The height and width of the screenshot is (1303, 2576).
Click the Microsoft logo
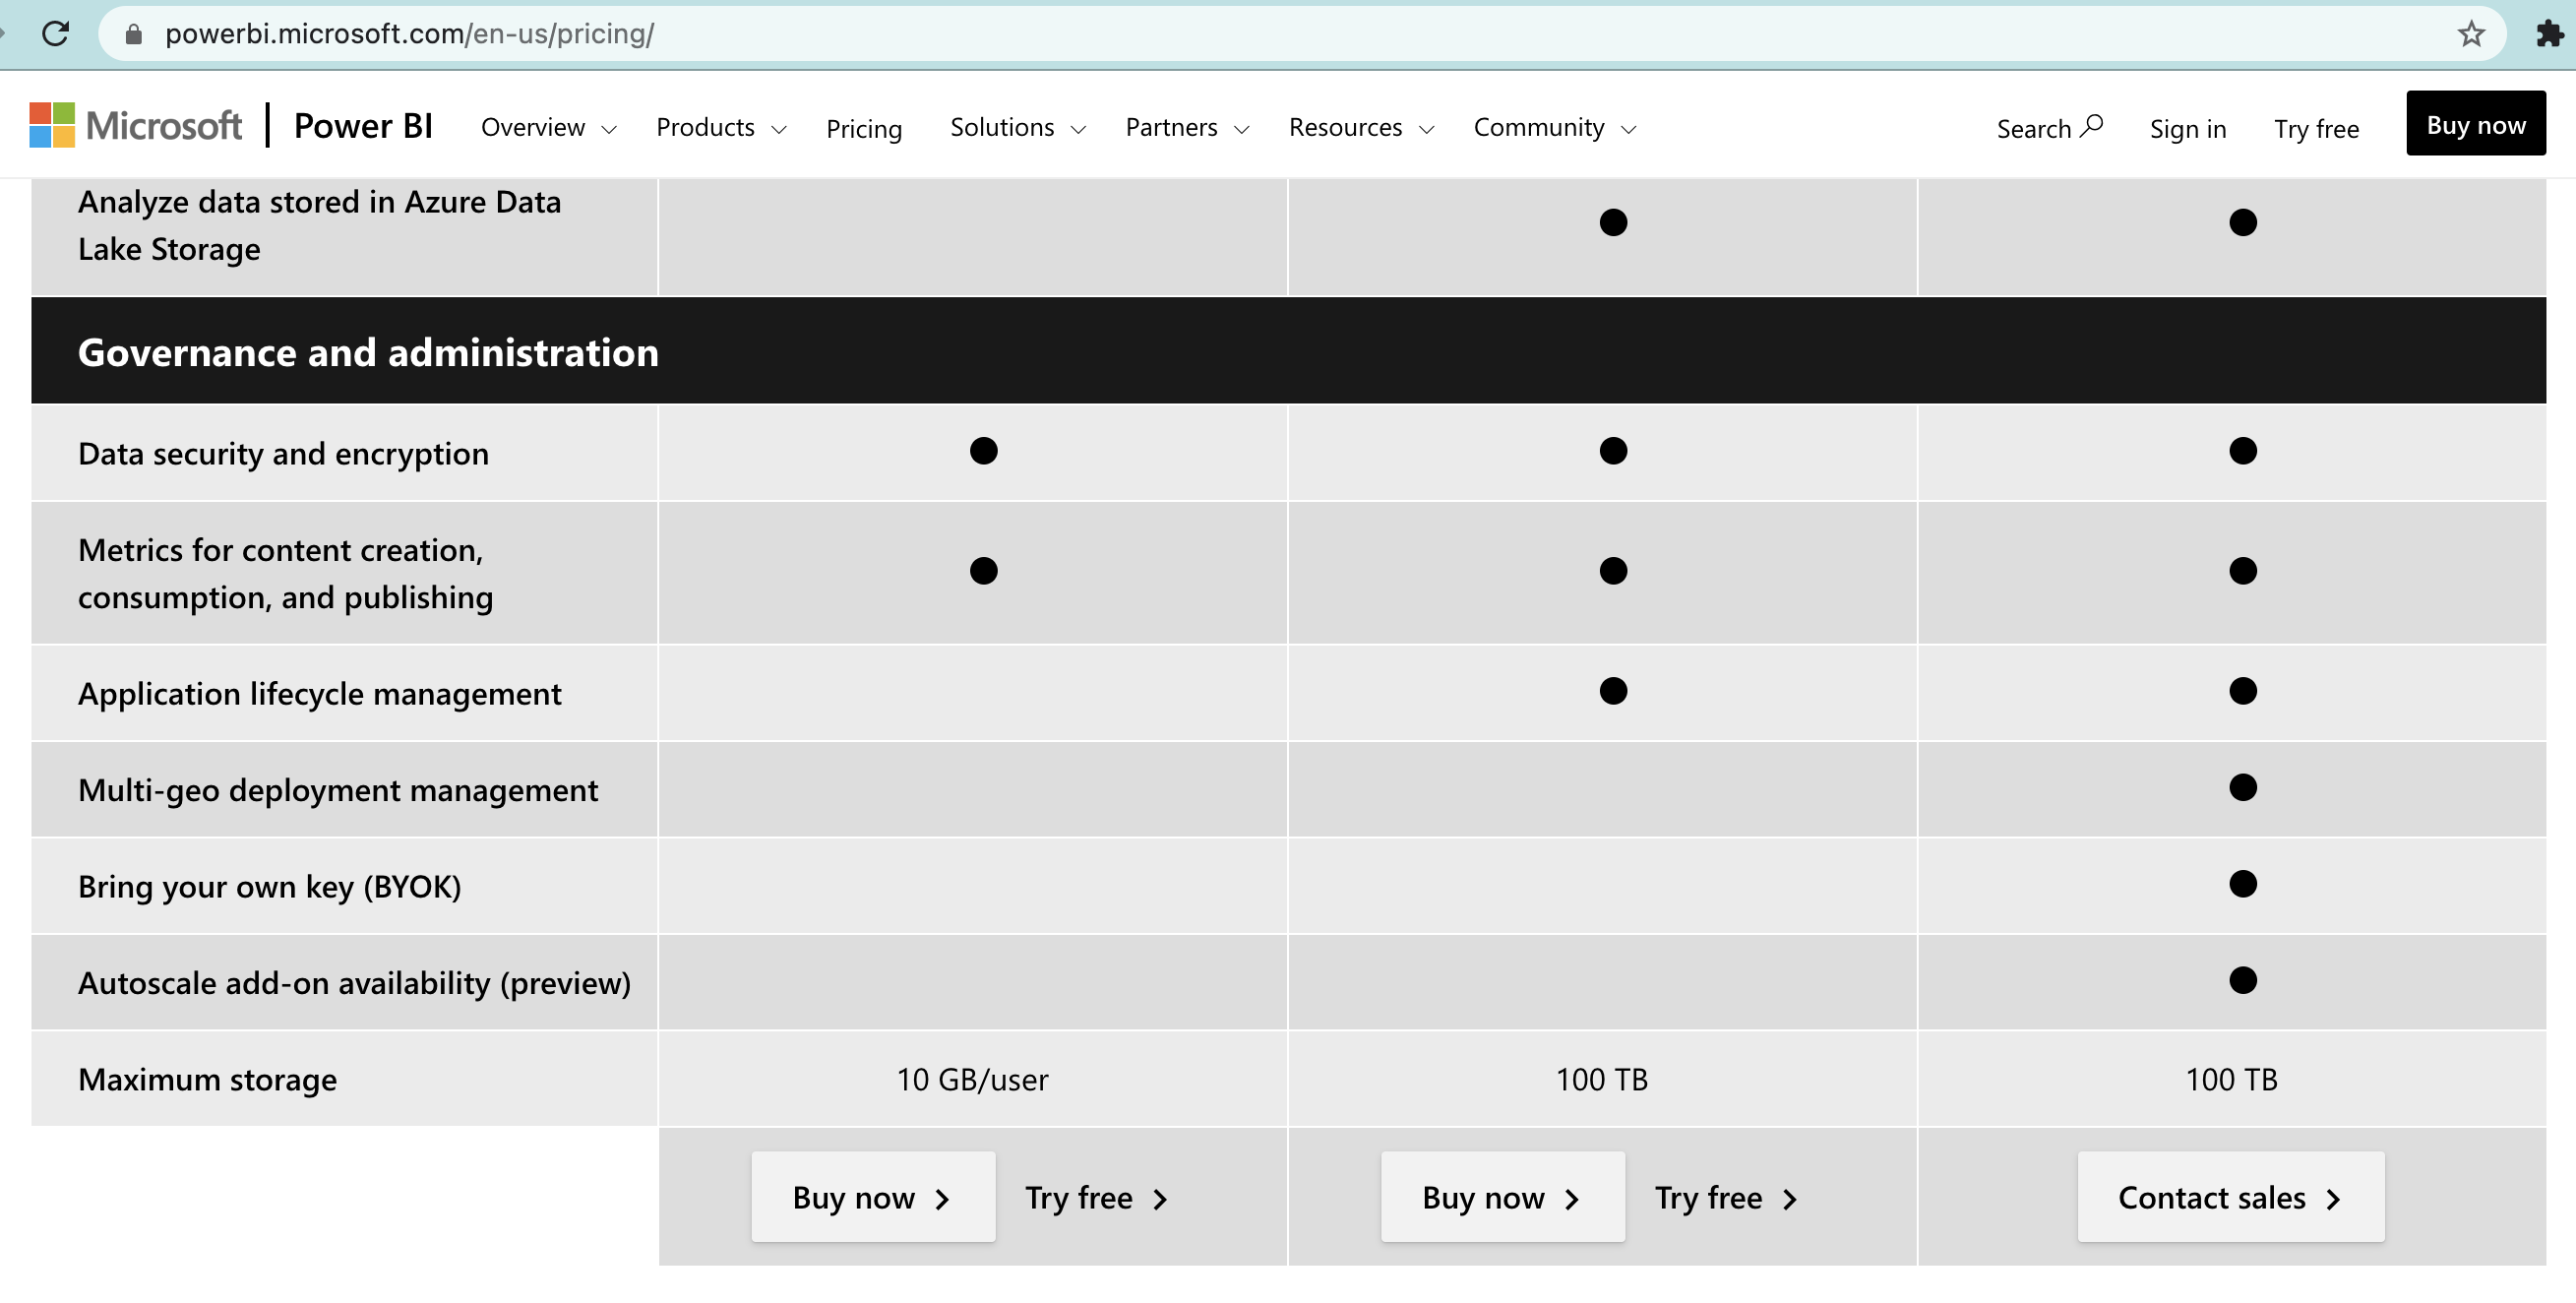[136, 126]
